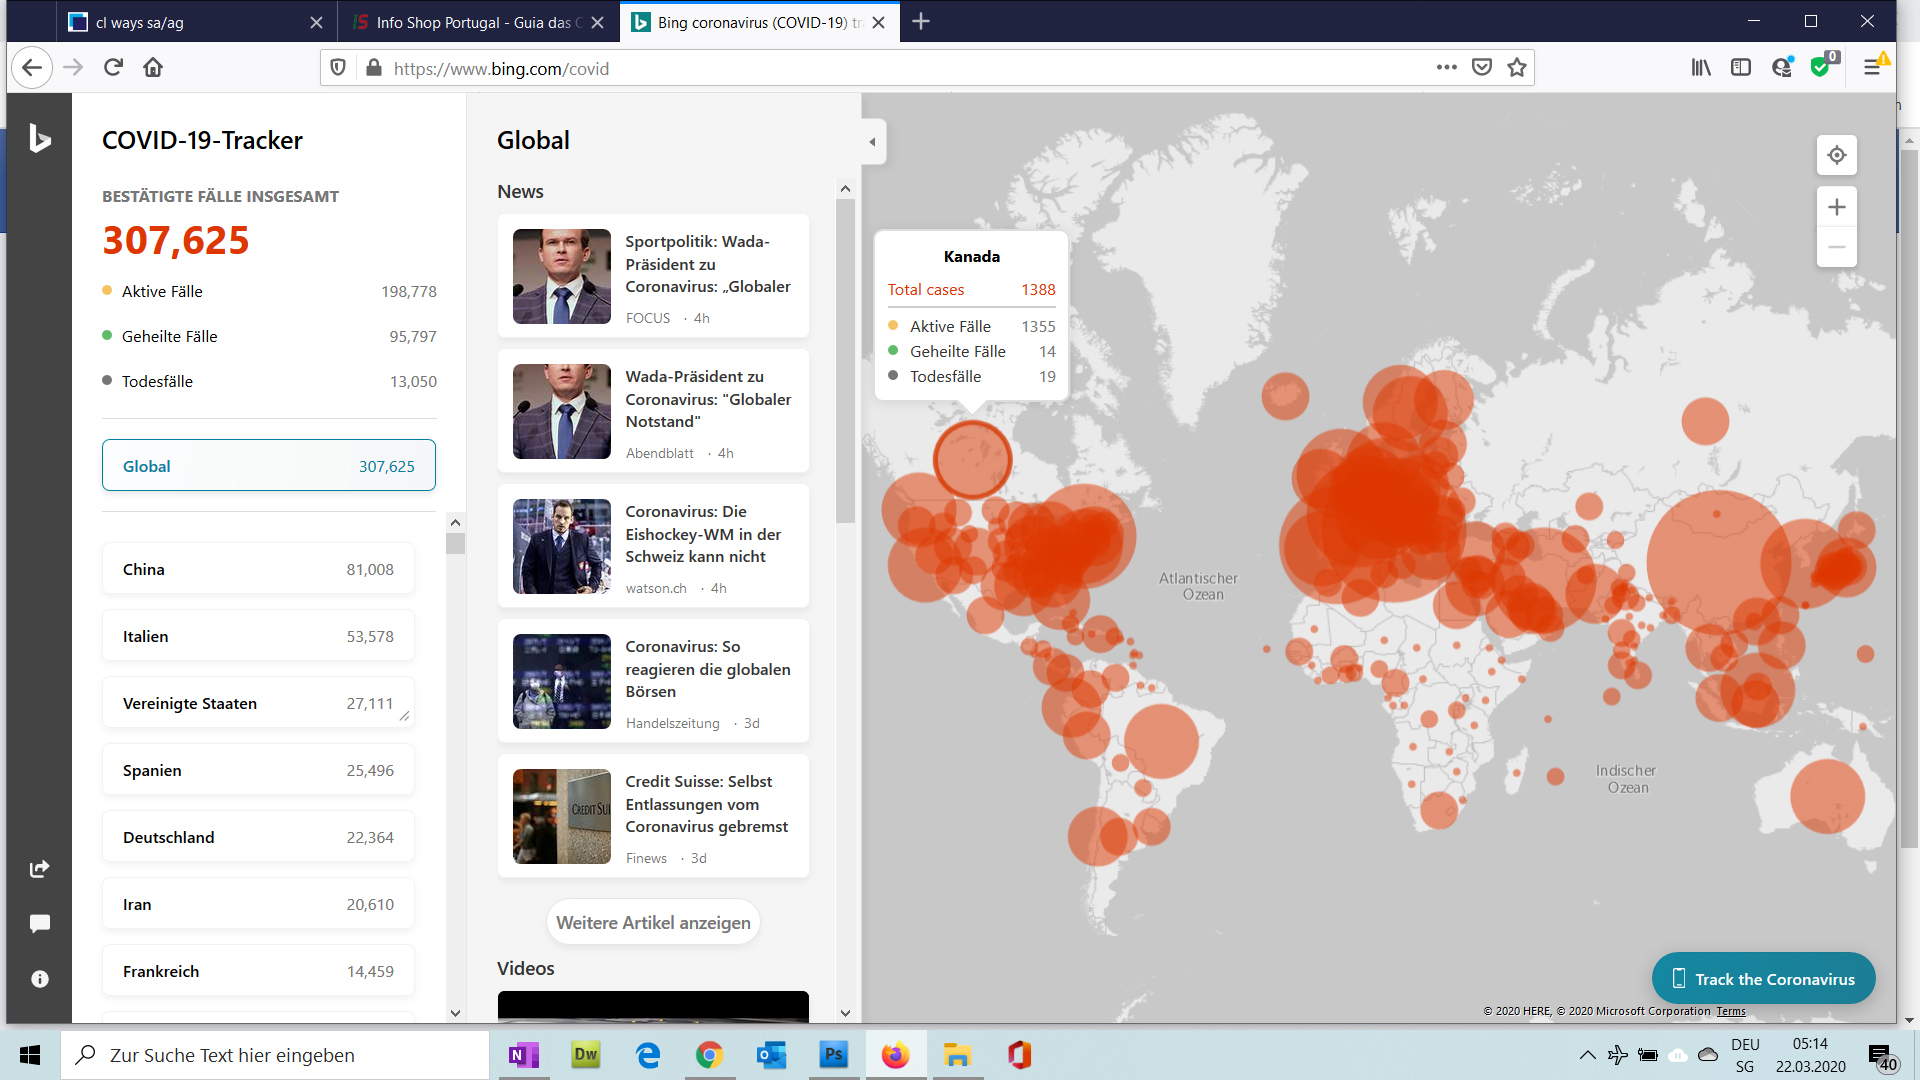Click 'Weitere Artikel anzeigen' button
1920x1080 pixels.
(653, 922)
